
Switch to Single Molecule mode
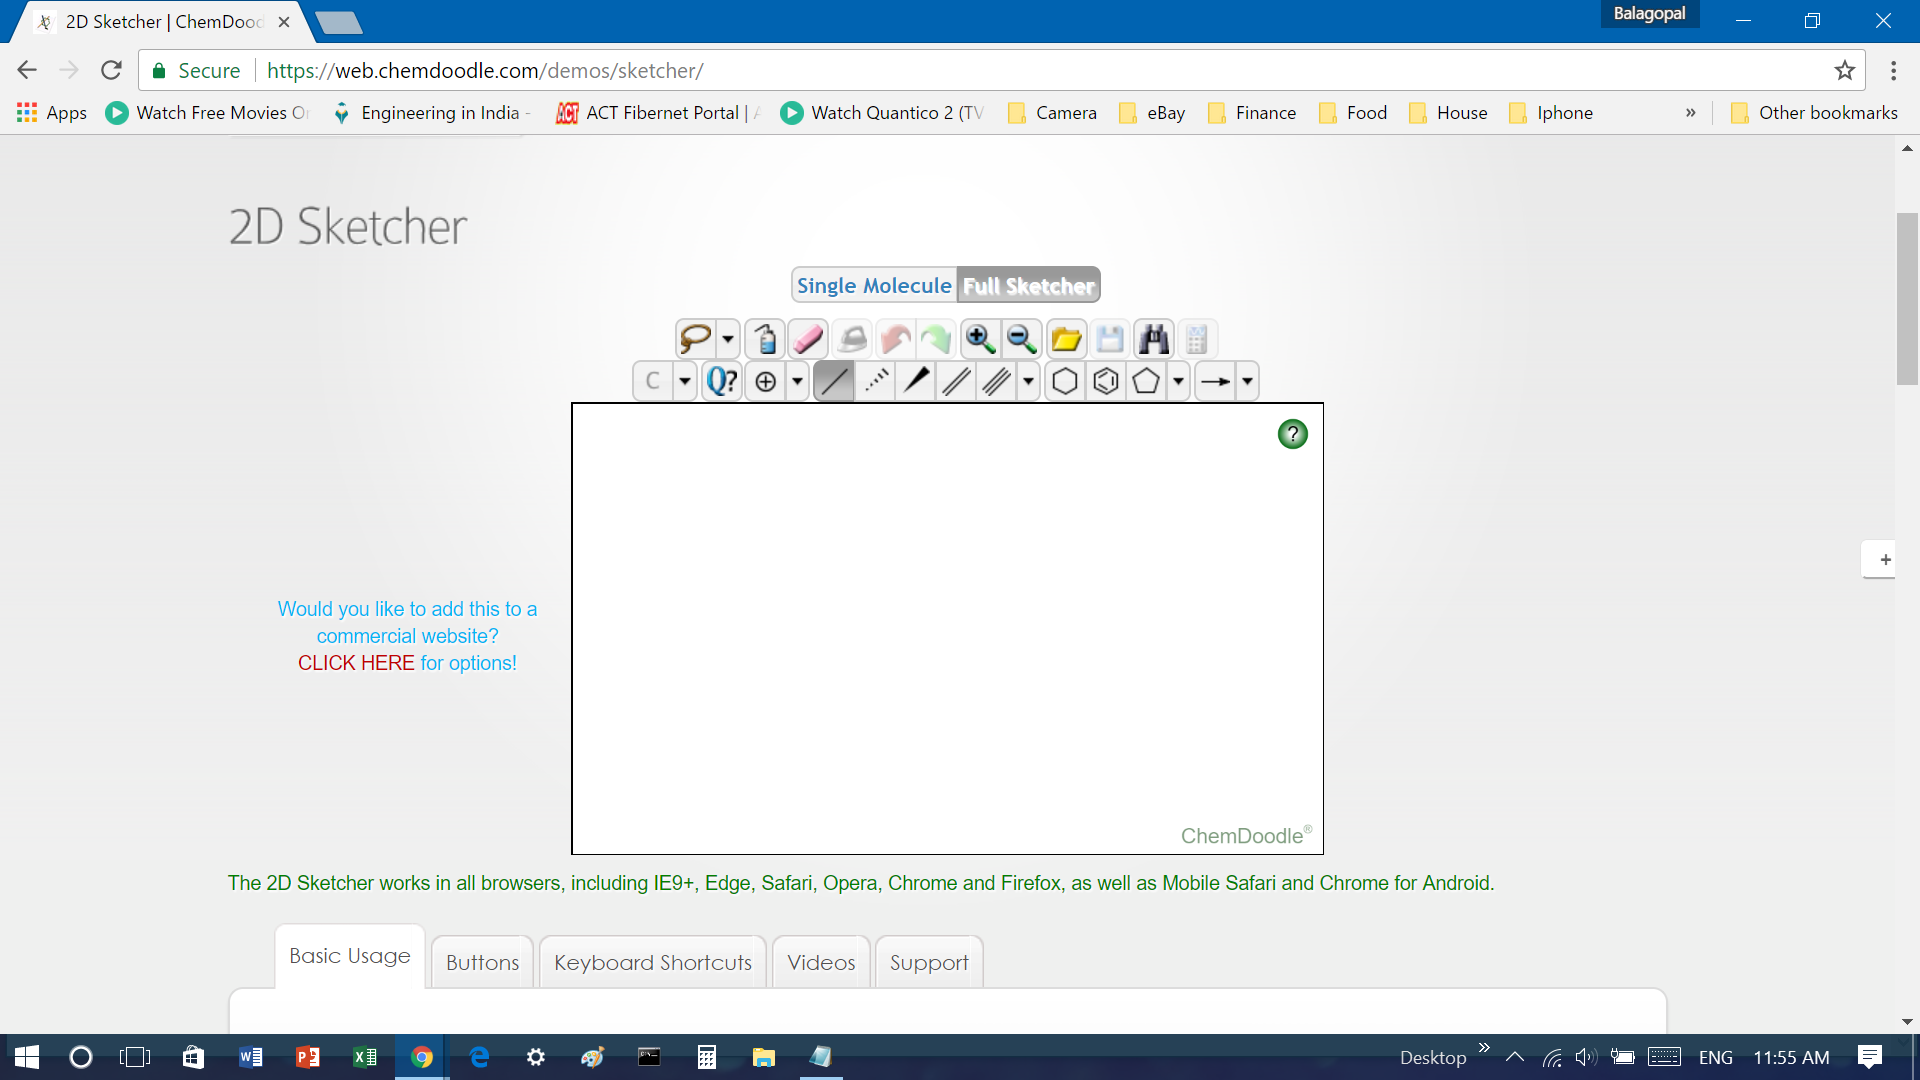(x=876, y=284)
